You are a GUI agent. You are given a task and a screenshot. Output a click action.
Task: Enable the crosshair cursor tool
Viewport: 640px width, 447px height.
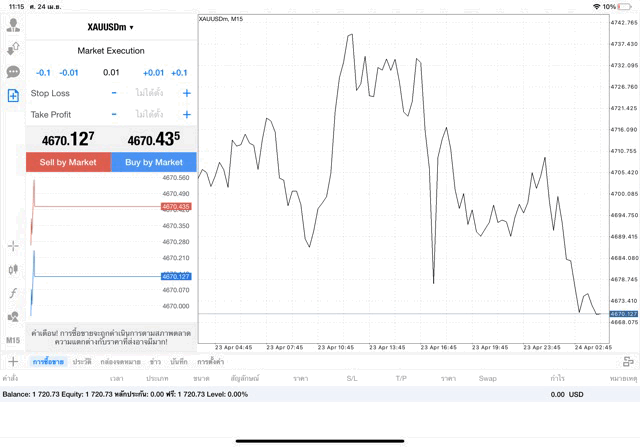coord(13,246)
